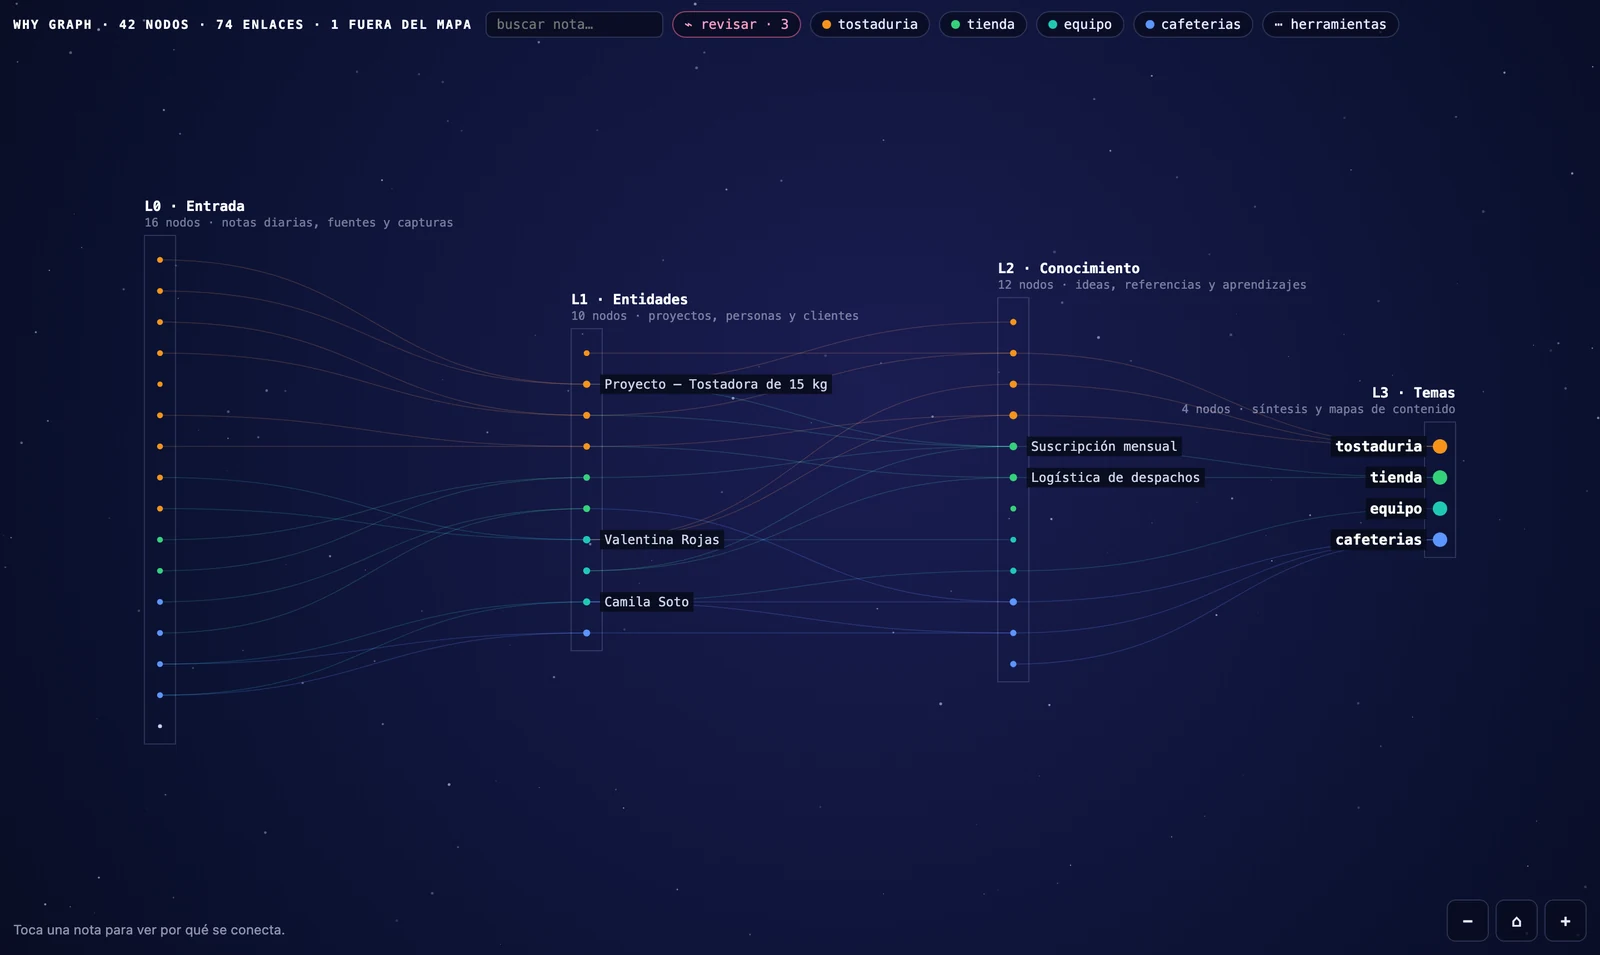Open the herramientas menu

tap(1330, 24)
